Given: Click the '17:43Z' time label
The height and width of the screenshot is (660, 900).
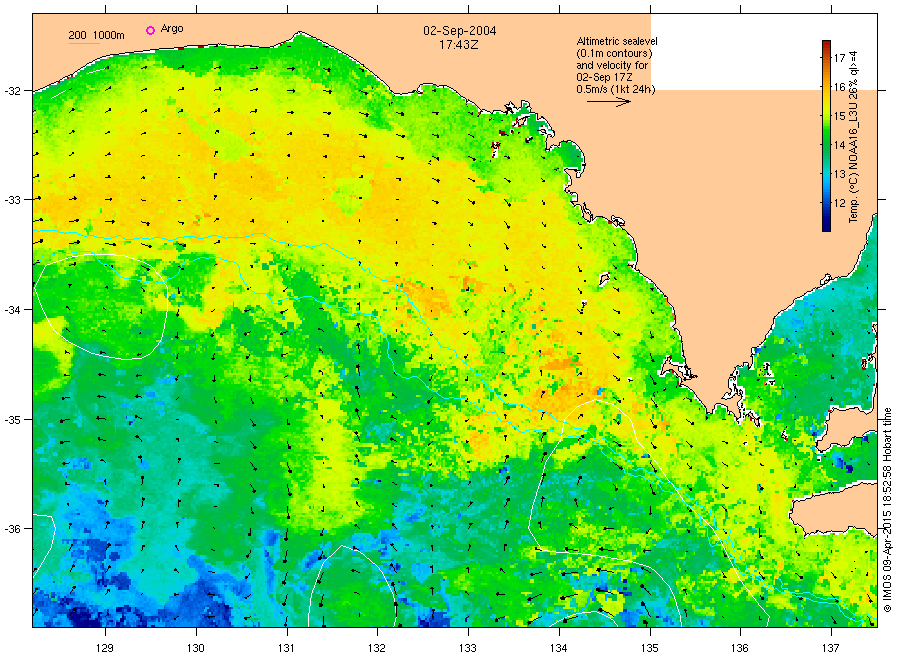Looking at the screenshot, I should [x=459, y=44].
